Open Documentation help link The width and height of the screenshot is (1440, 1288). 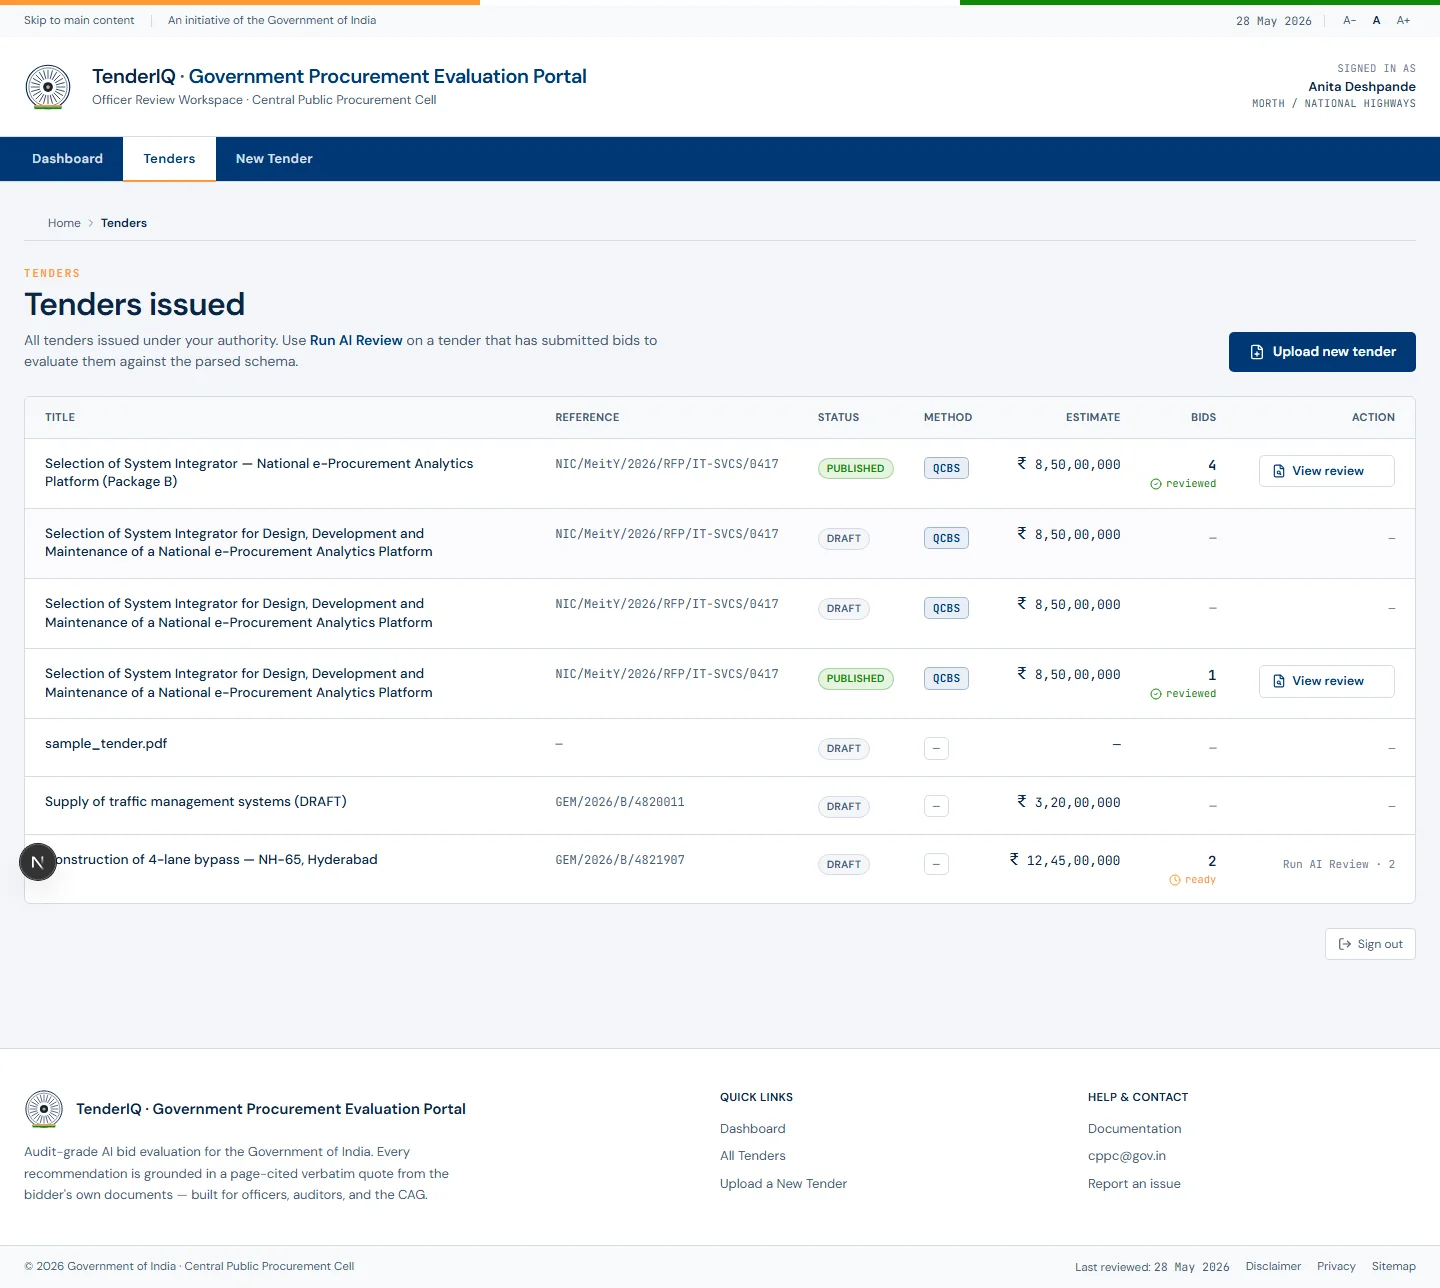click(x=1134, y=1129)
